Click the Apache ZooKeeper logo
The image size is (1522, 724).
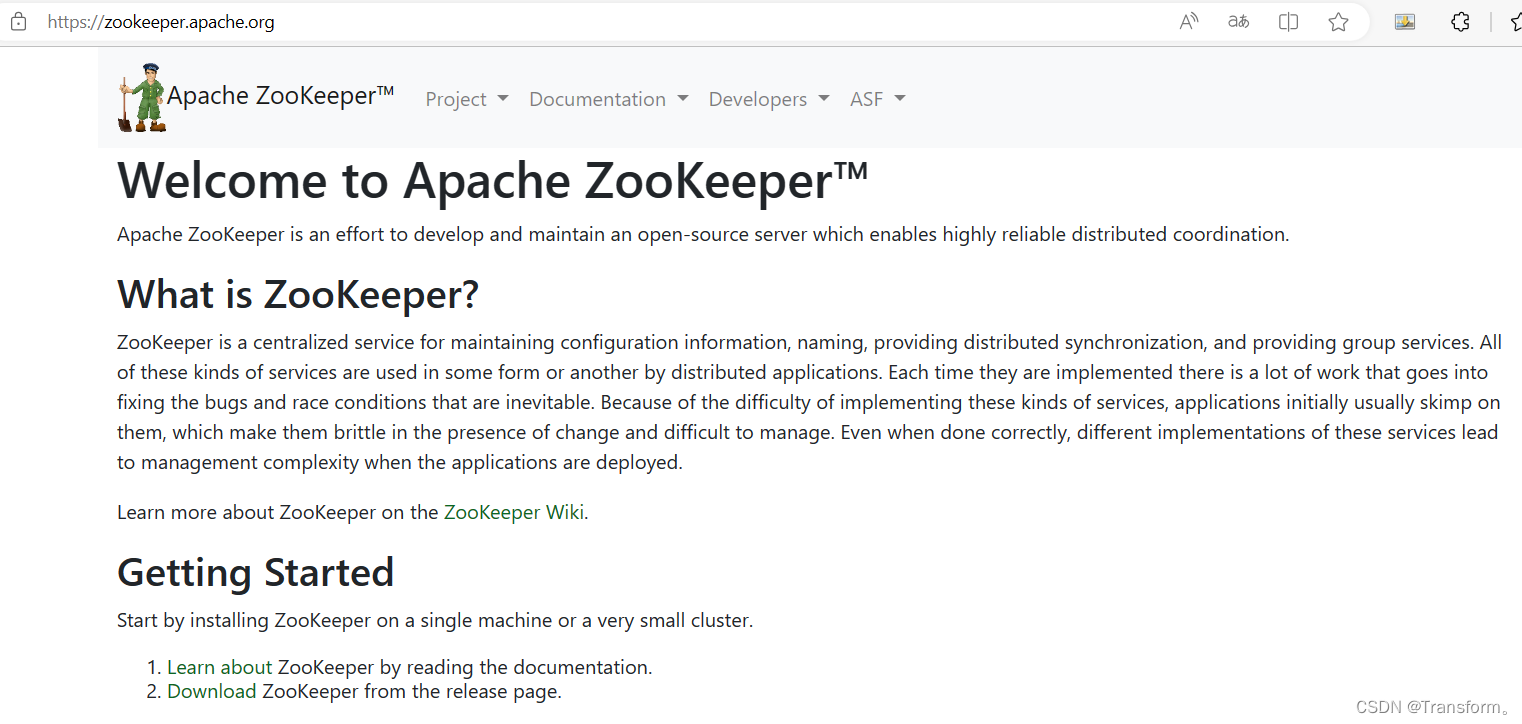click(140, 96)
